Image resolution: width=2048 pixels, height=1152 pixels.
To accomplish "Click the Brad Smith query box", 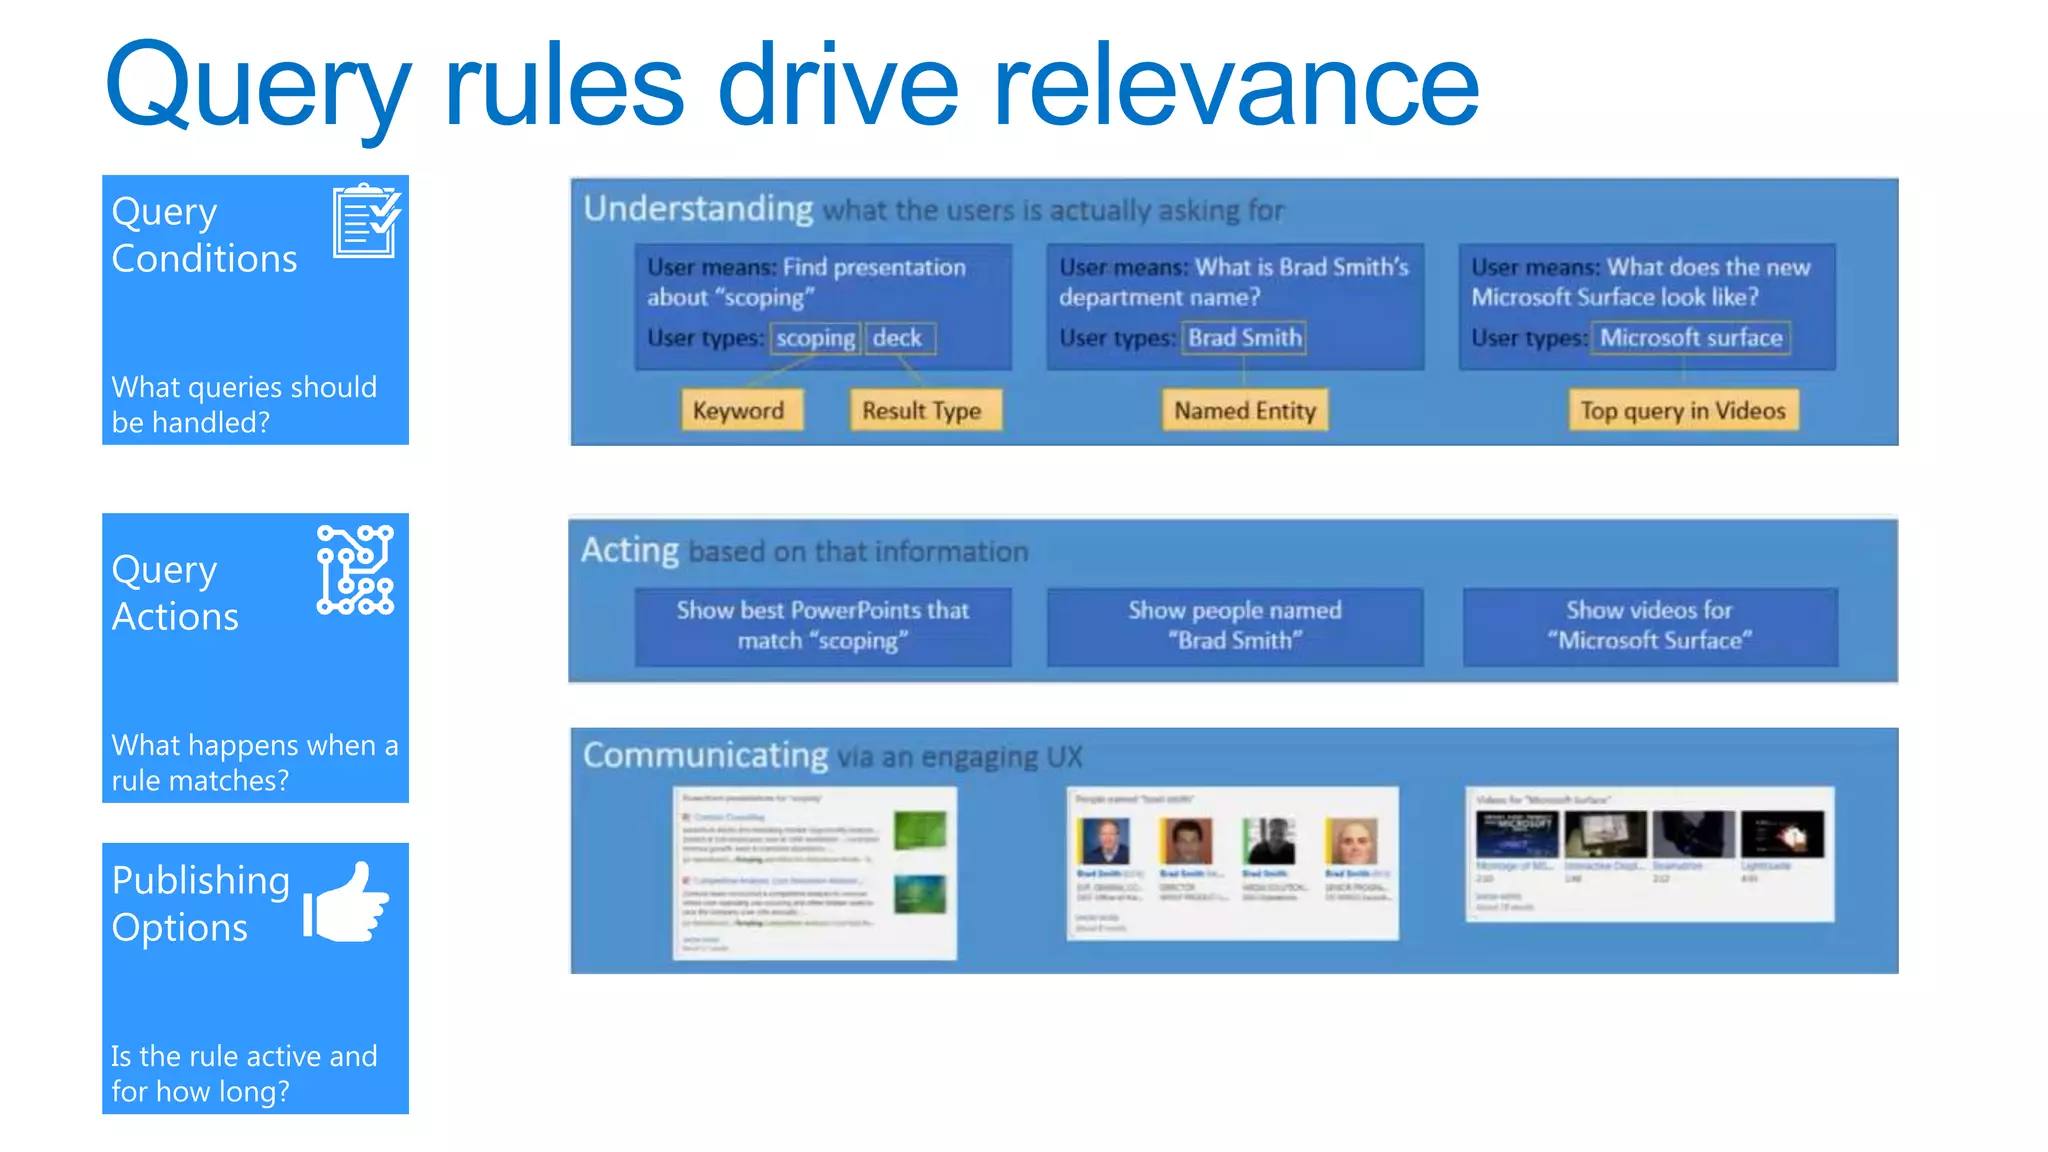I will pyautogui.click(x=1245, y=339).
